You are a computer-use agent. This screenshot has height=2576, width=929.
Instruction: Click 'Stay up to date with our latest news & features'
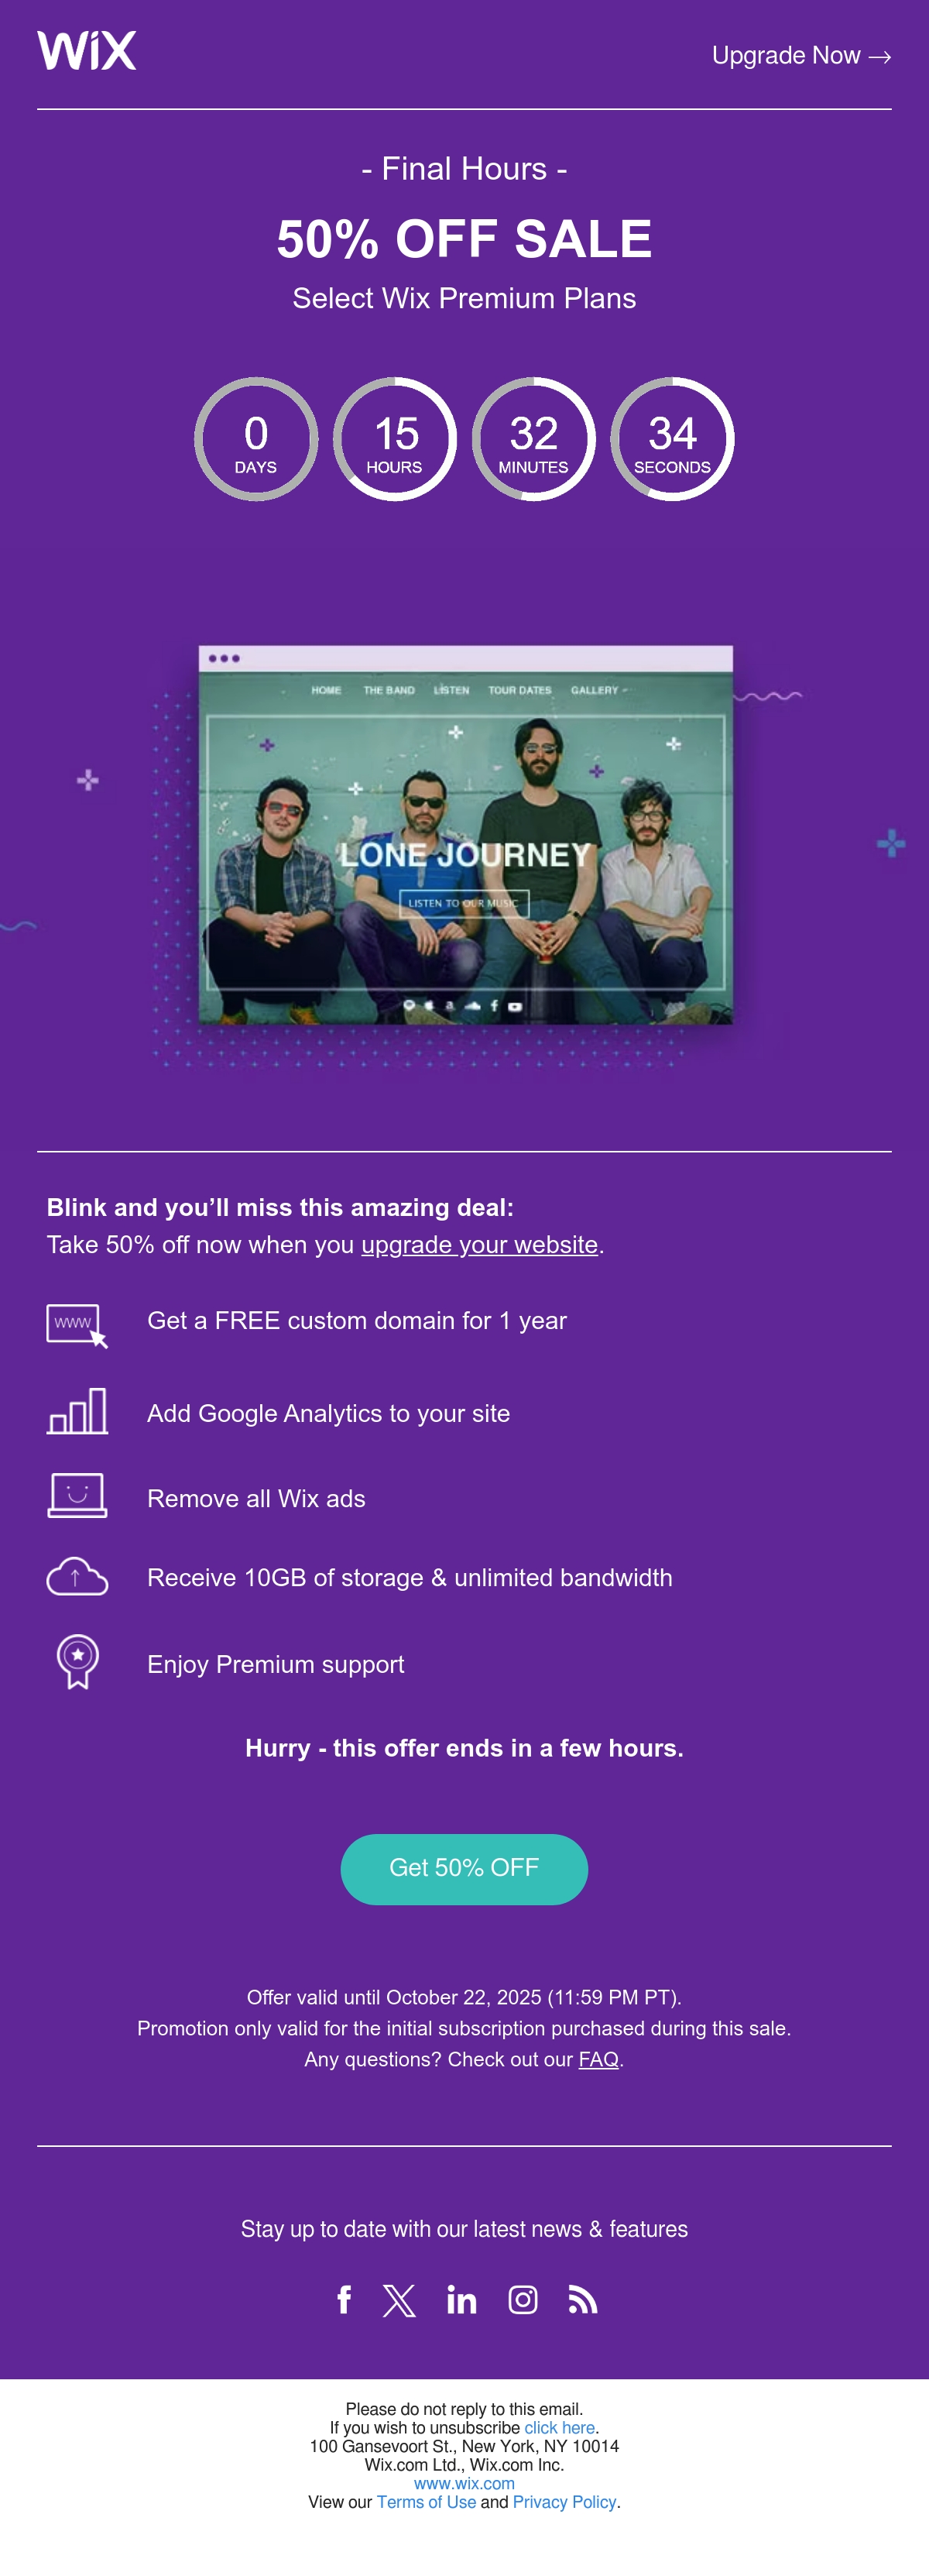(464, 2230)
